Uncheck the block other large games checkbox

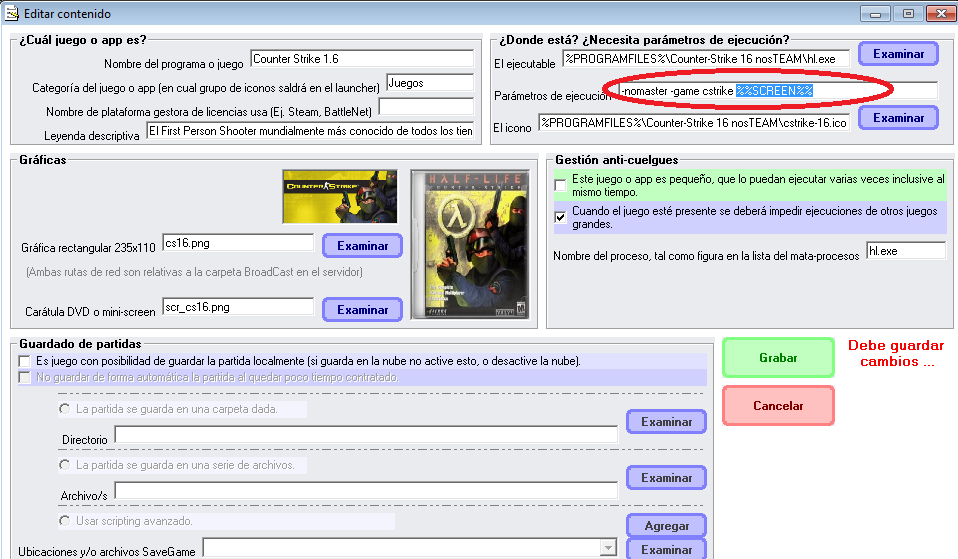560,217
